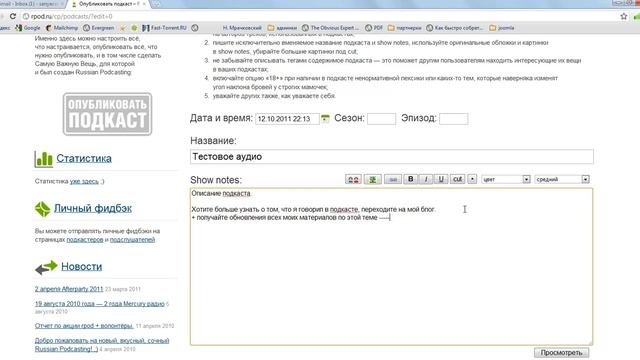
Task: Click the link insert button in editor toolbar
Action: (393, 179)
